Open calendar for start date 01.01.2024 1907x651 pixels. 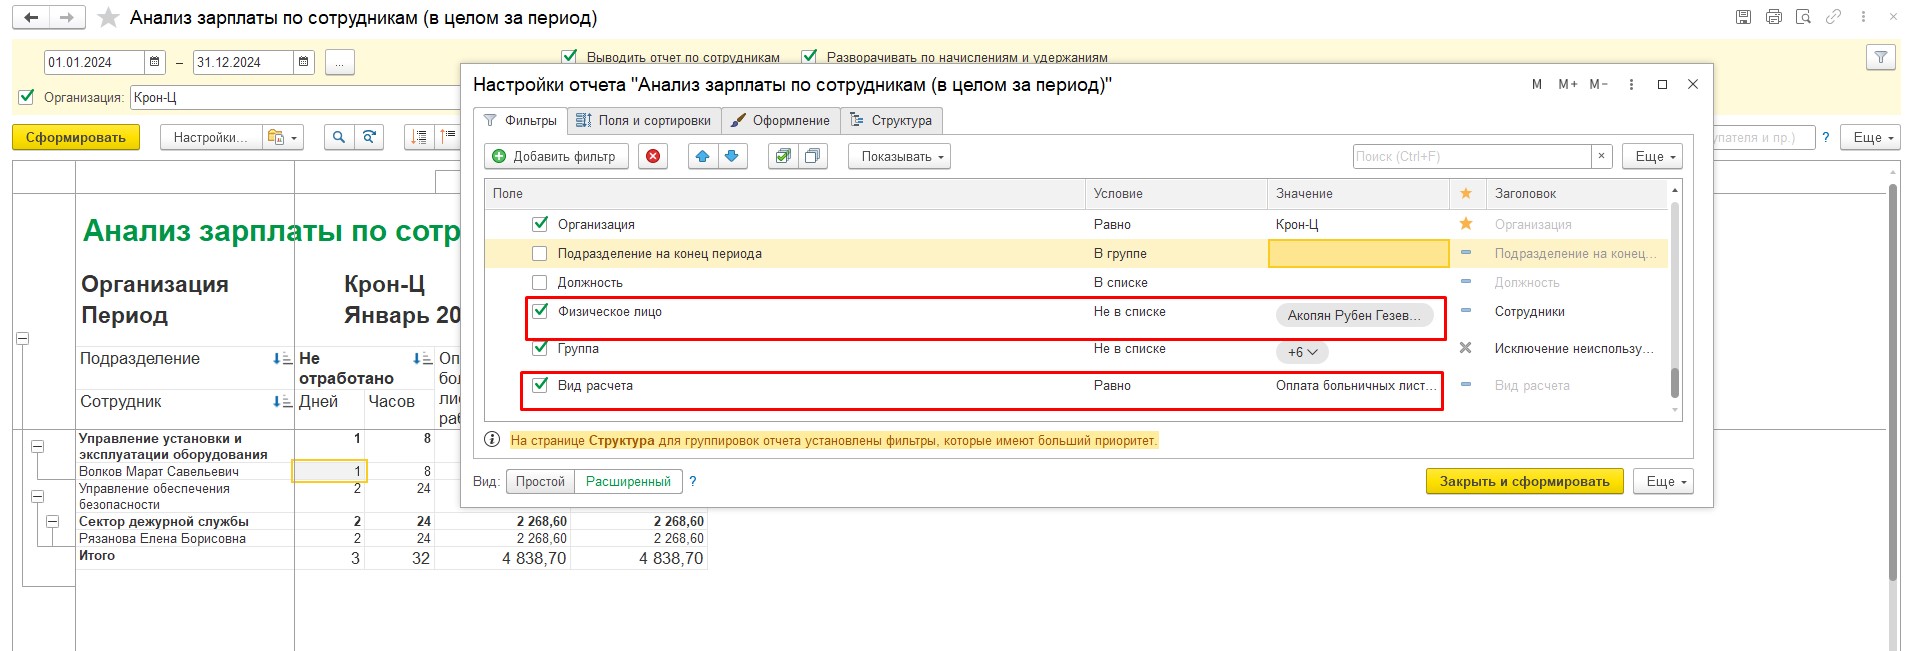[x=155, y=62]
